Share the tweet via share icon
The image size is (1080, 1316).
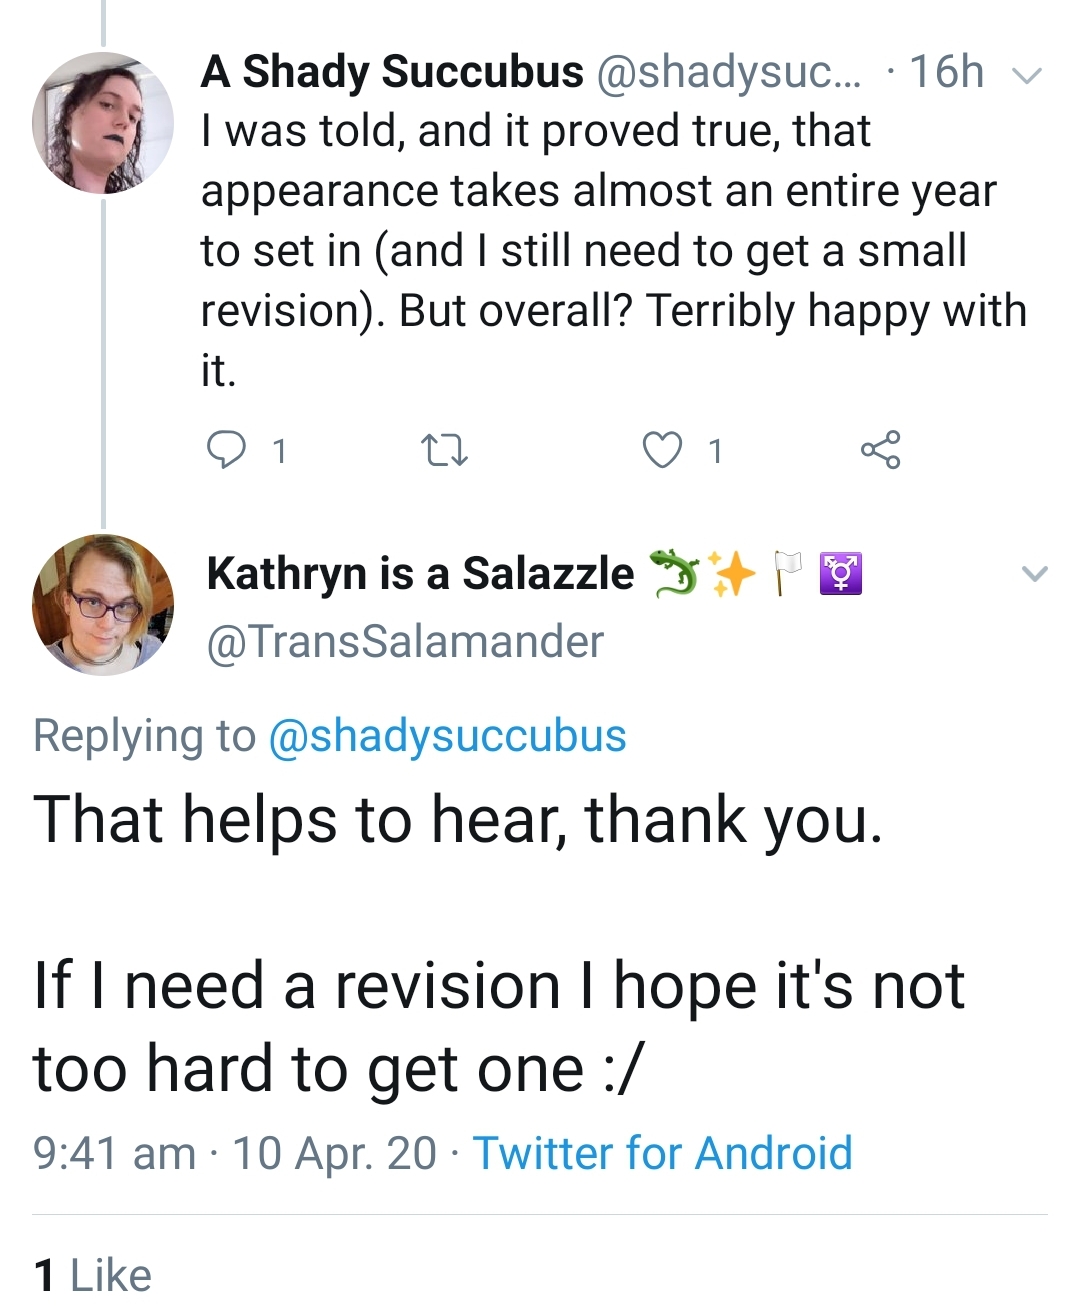(880, 450)
